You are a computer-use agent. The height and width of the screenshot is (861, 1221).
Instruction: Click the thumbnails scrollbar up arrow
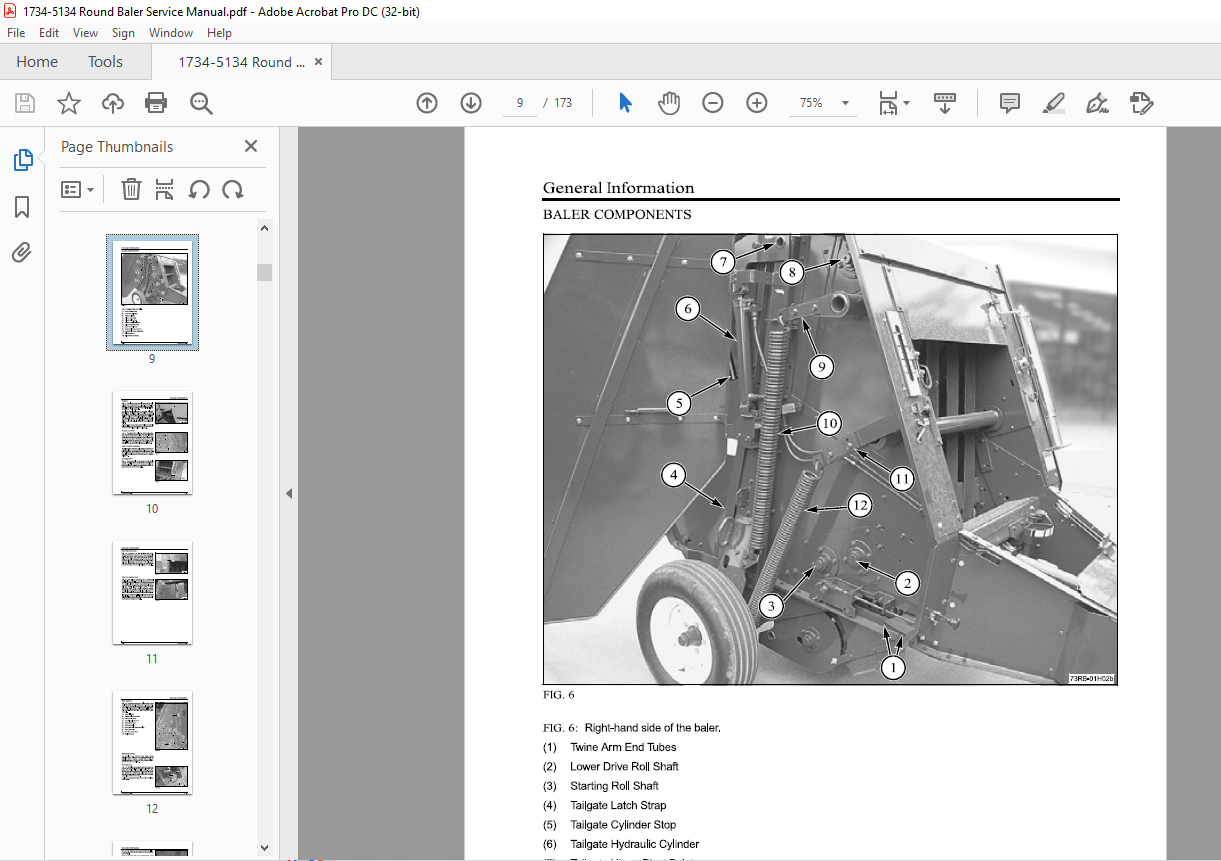pos(265,228)
